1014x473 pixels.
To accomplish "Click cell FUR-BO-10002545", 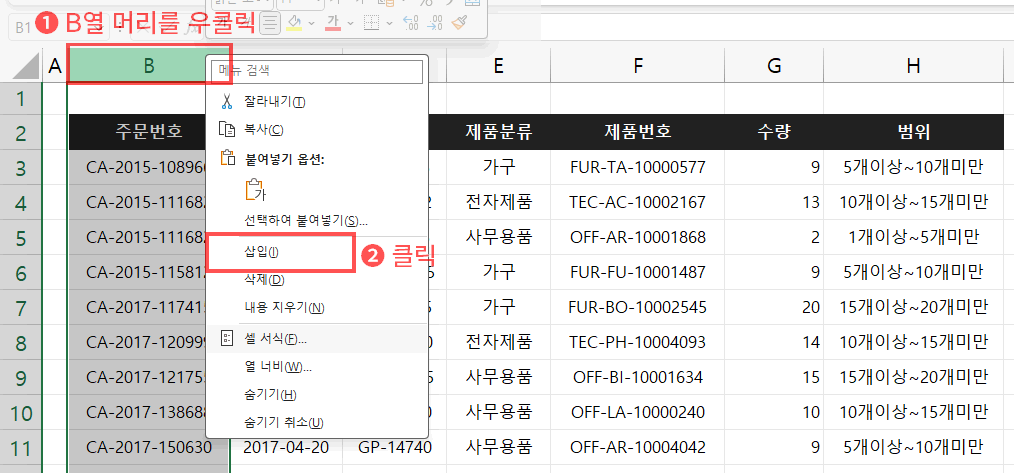I will (638, 307).
